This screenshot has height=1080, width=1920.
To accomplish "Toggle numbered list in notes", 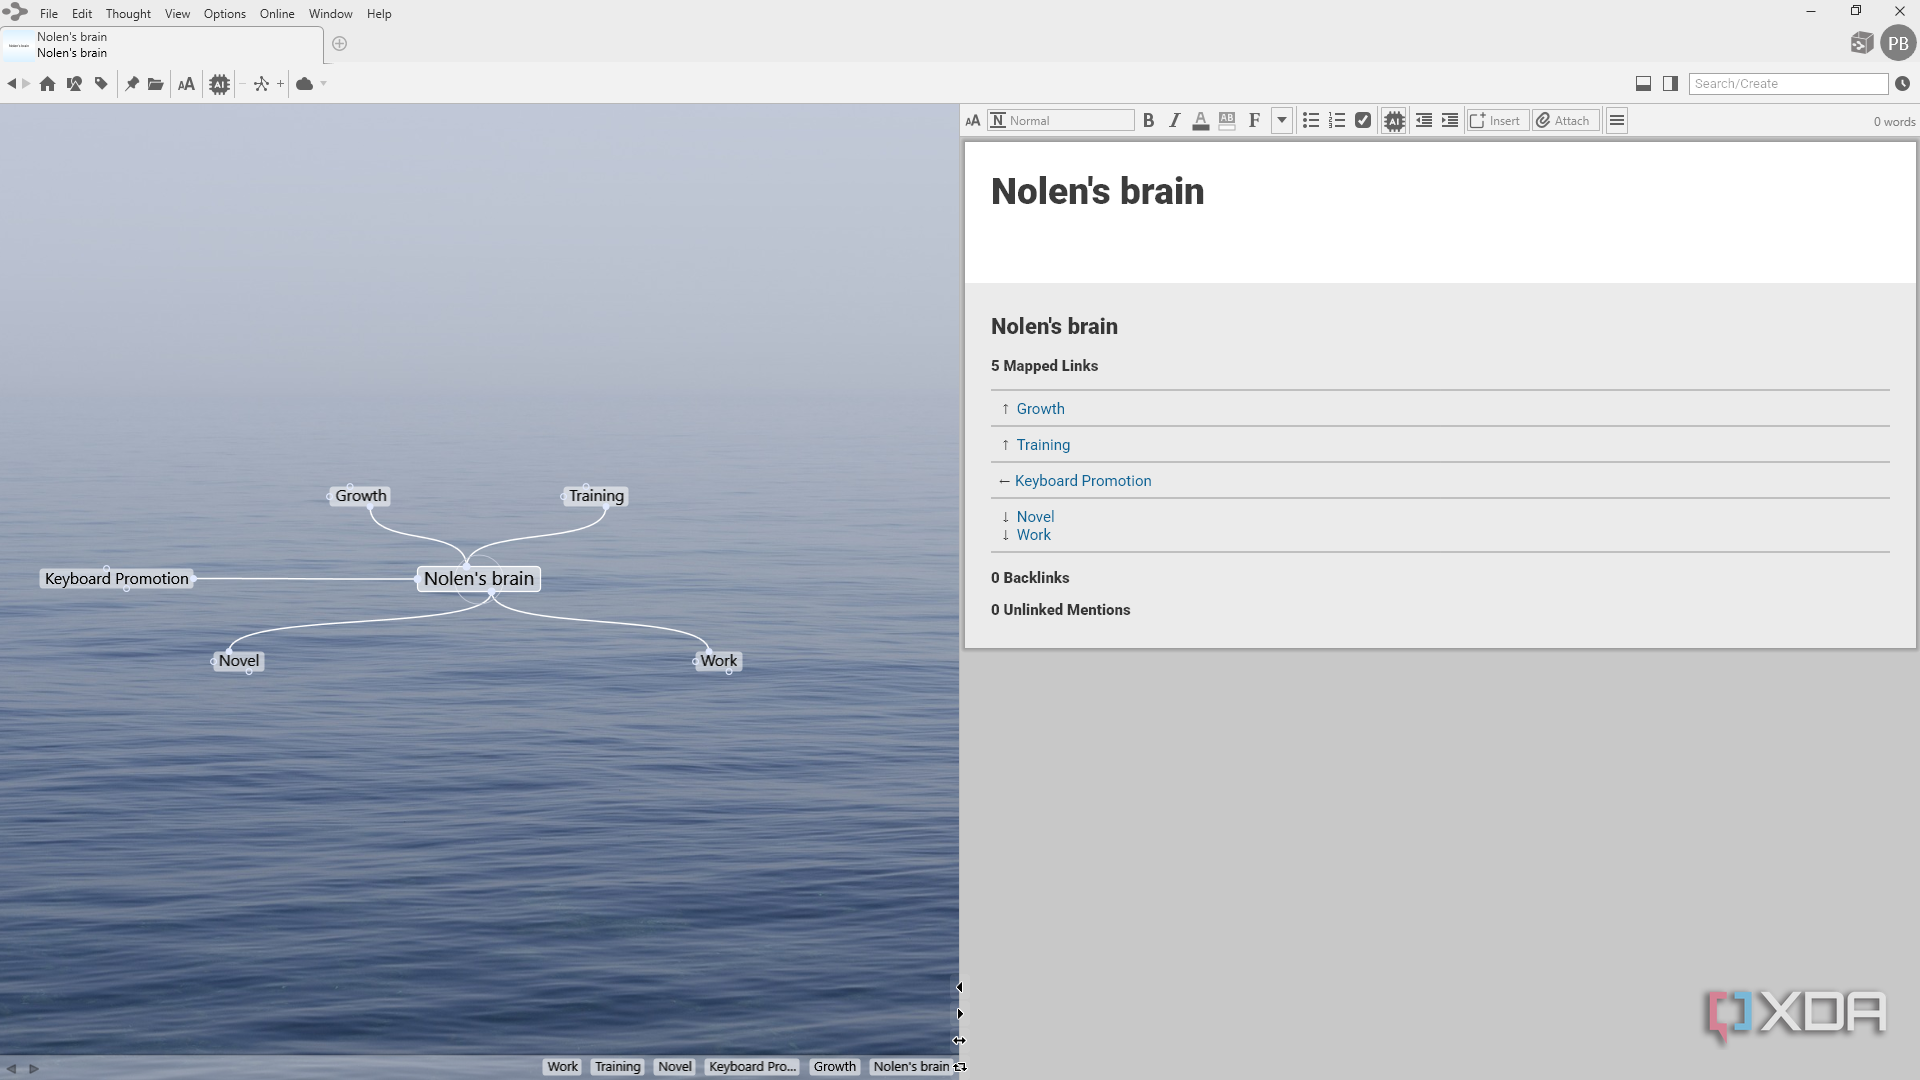I will tap(1337, 121).
